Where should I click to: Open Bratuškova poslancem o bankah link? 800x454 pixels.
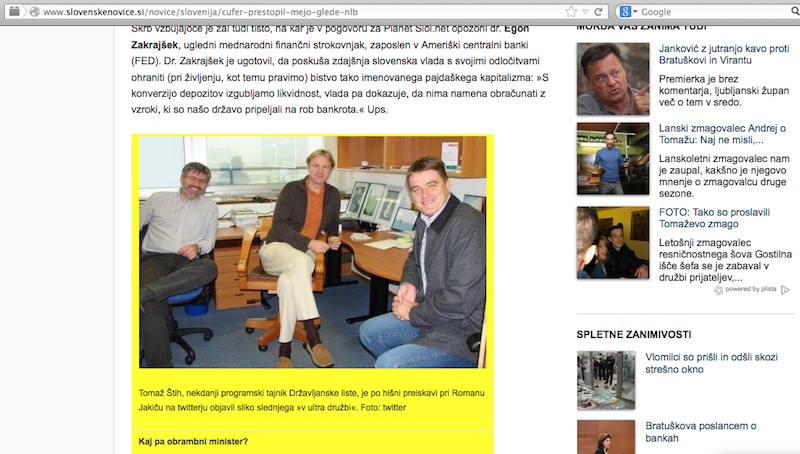701,432
